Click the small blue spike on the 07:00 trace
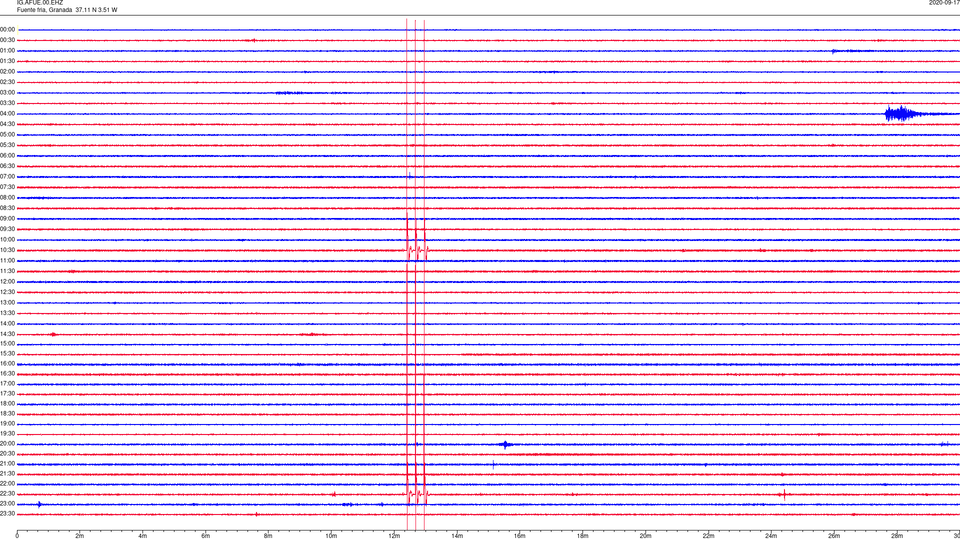The image size is (960, 540). [410, 176]
